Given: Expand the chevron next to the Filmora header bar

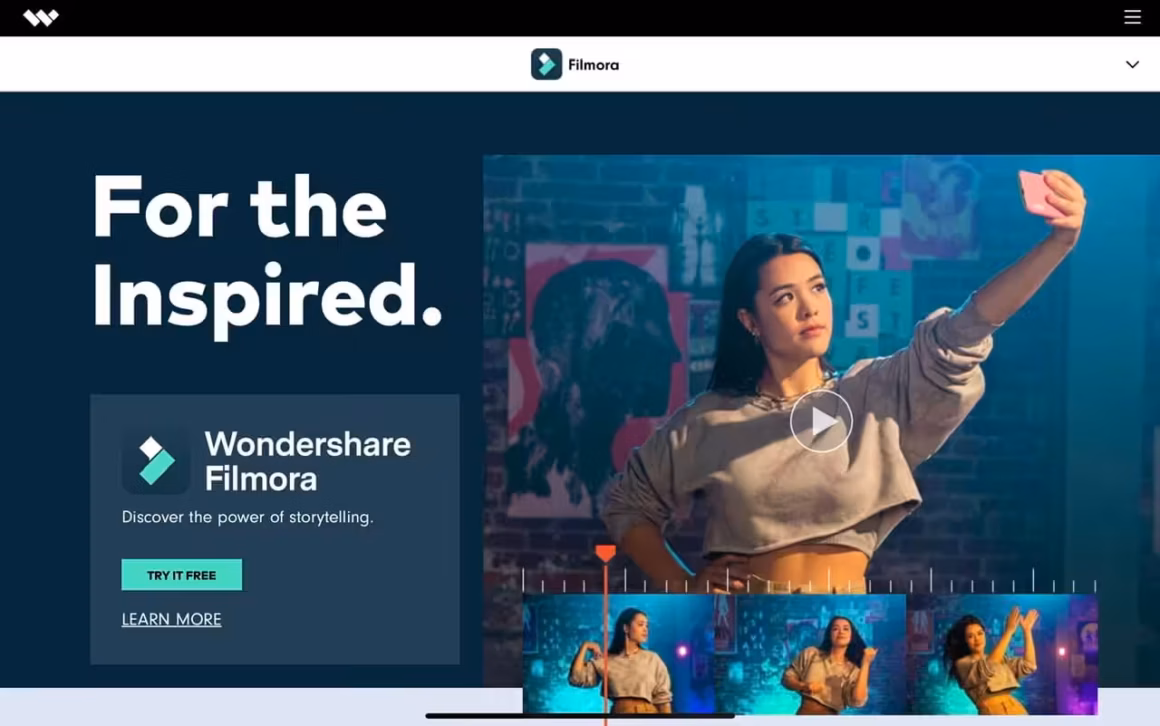Looking at the screenshot, I should coord(1132,64).
